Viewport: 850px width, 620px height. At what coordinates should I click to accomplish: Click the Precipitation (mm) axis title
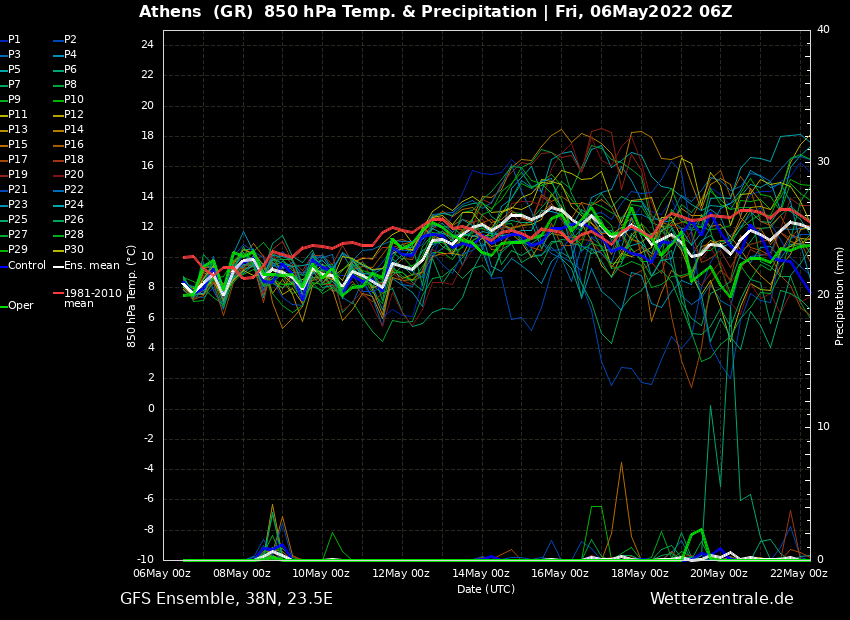[840, 295]
